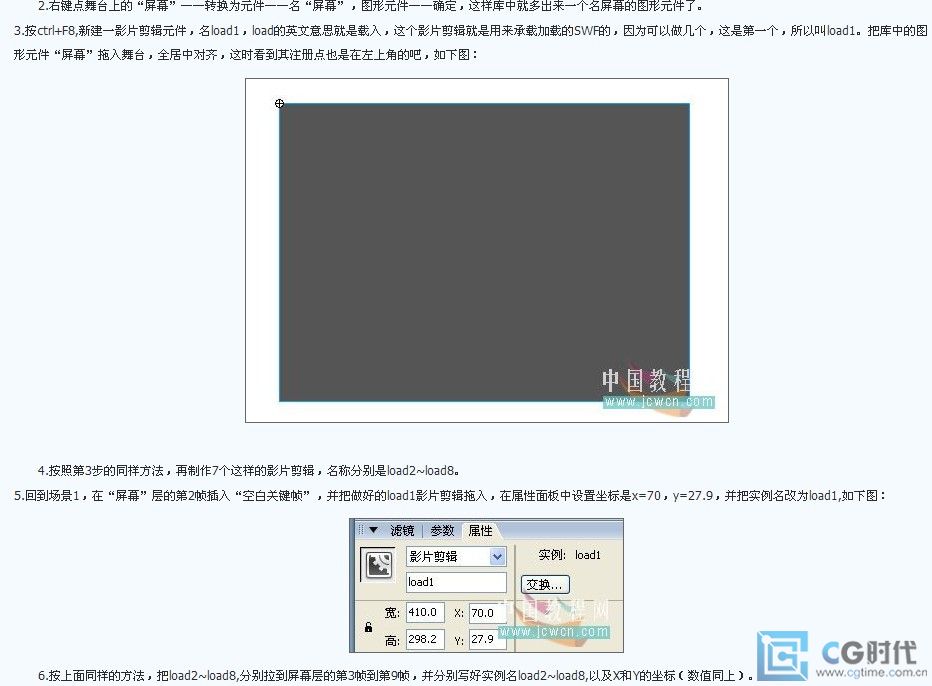
Task: Click the 宽: label in the properties panel
Action: point(392,612)
